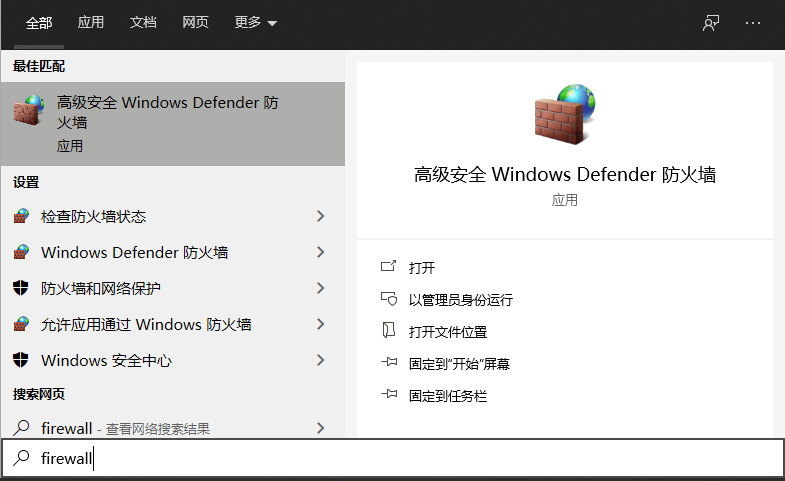Expand the 检查防火墙状态 chevron
Viewport: 785px width, 481px height.
pyautogui.click(x=321, y=216)
